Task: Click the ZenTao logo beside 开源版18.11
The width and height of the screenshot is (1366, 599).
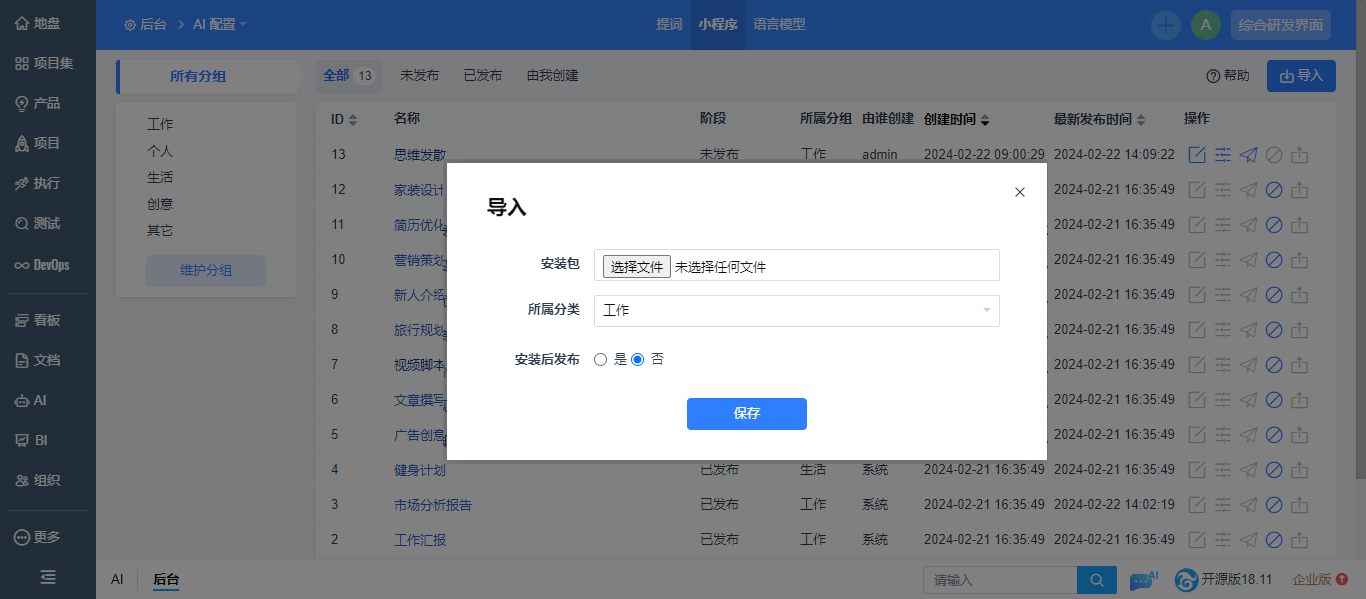Action: [1186, 580]
